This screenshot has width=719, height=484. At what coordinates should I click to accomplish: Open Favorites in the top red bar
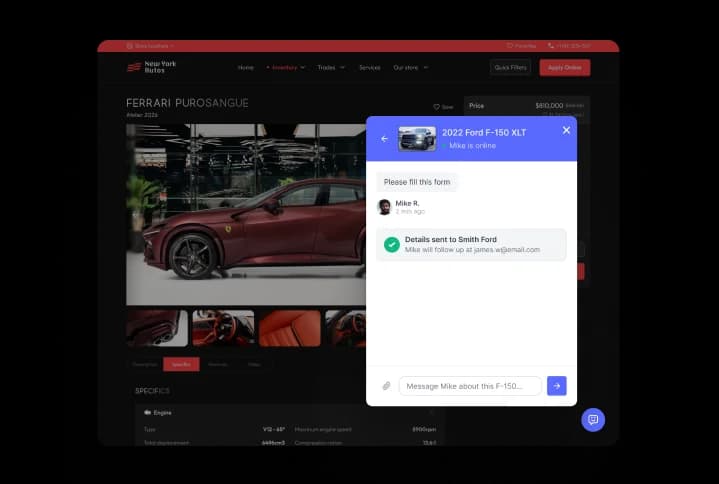pos(521,46)
